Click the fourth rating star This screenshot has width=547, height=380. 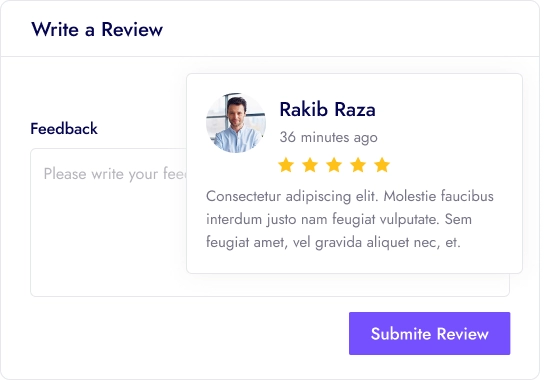pyautogui.click(x=358, y=165)
